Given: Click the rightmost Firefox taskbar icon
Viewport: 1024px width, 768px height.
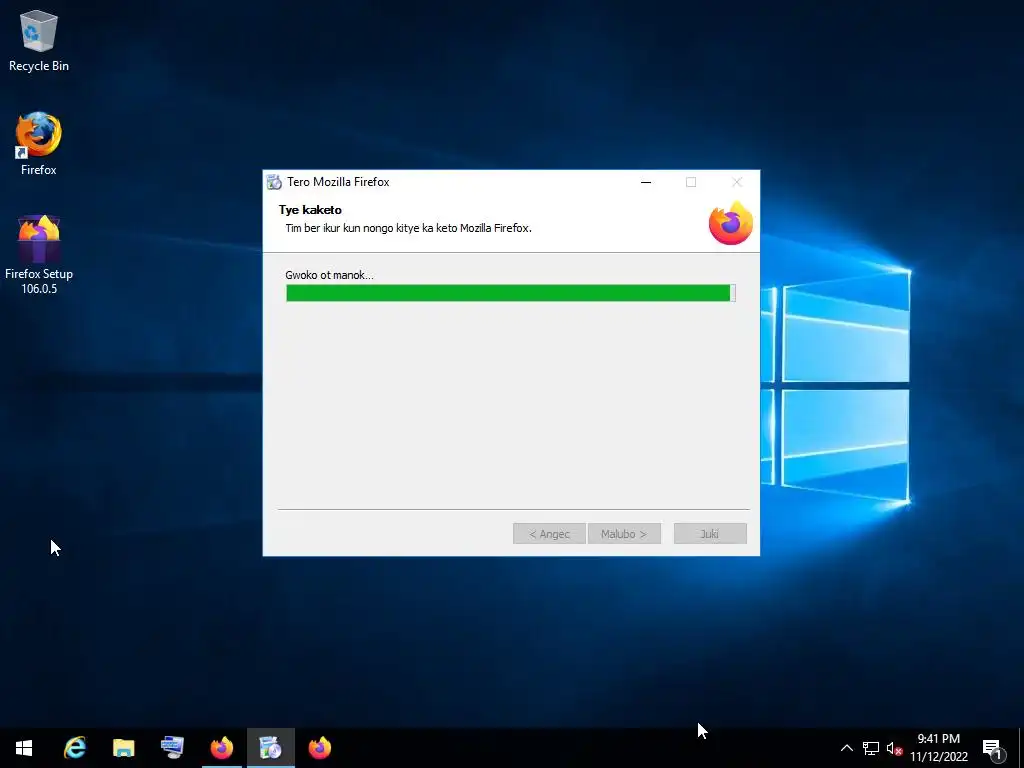Looking at the screenshot, I should [319, 748].
